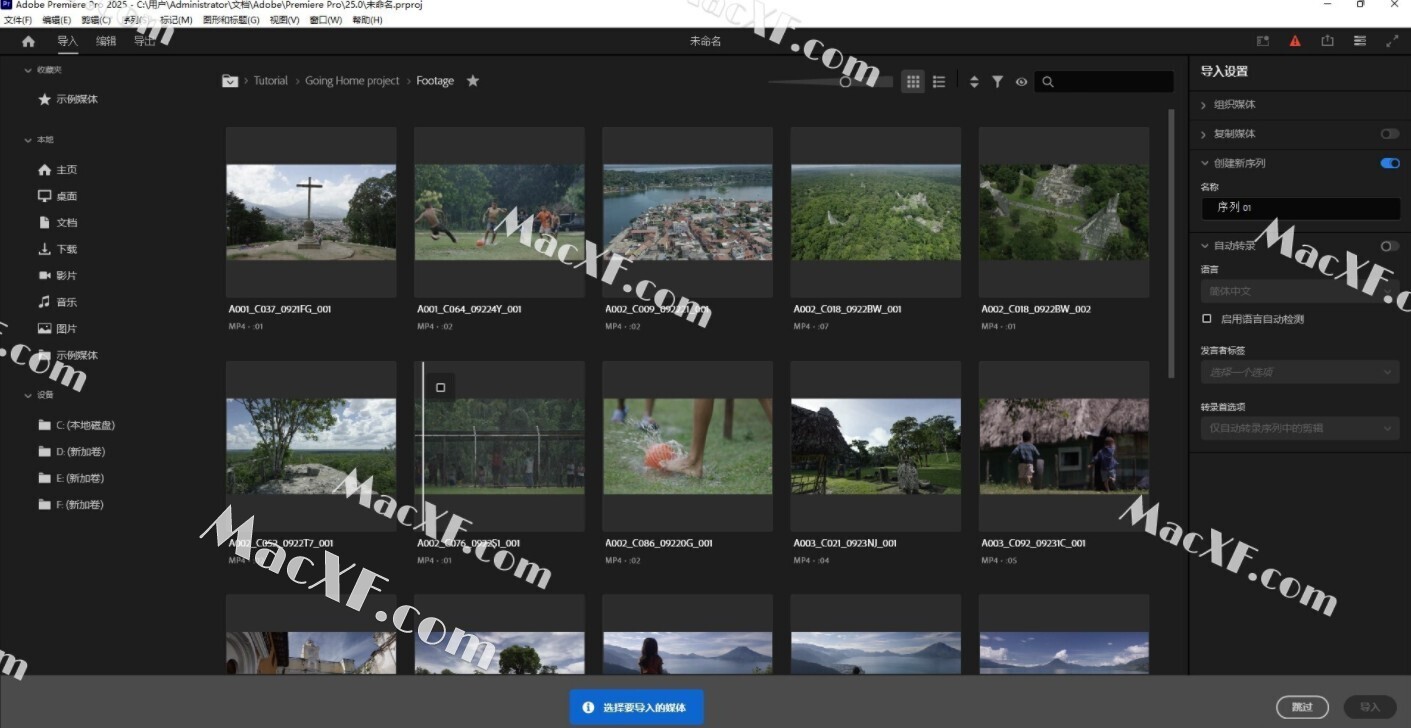Enable the 复制媒体 toggle
The image size is (1411, 728).
click(x=1390, y=134)
